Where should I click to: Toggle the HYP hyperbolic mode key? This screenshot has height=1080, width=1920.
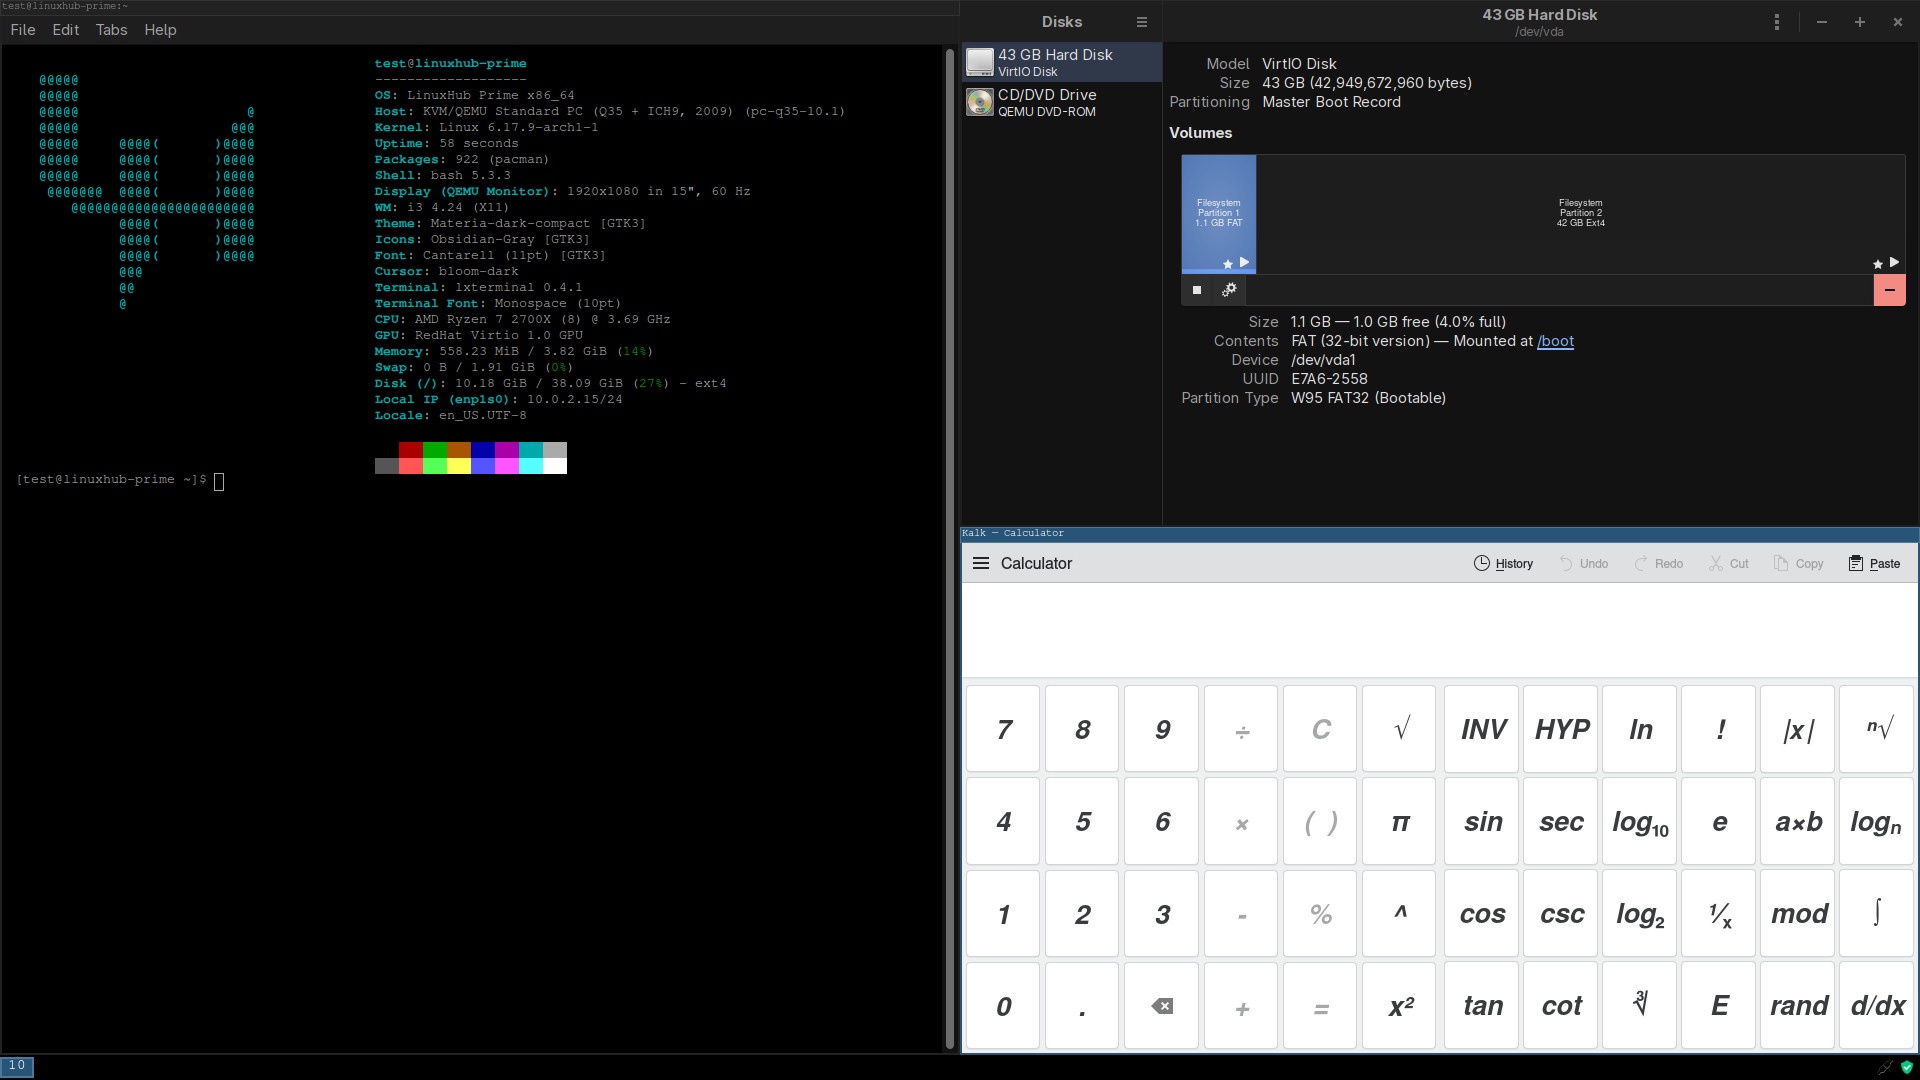pos(1561,729)
